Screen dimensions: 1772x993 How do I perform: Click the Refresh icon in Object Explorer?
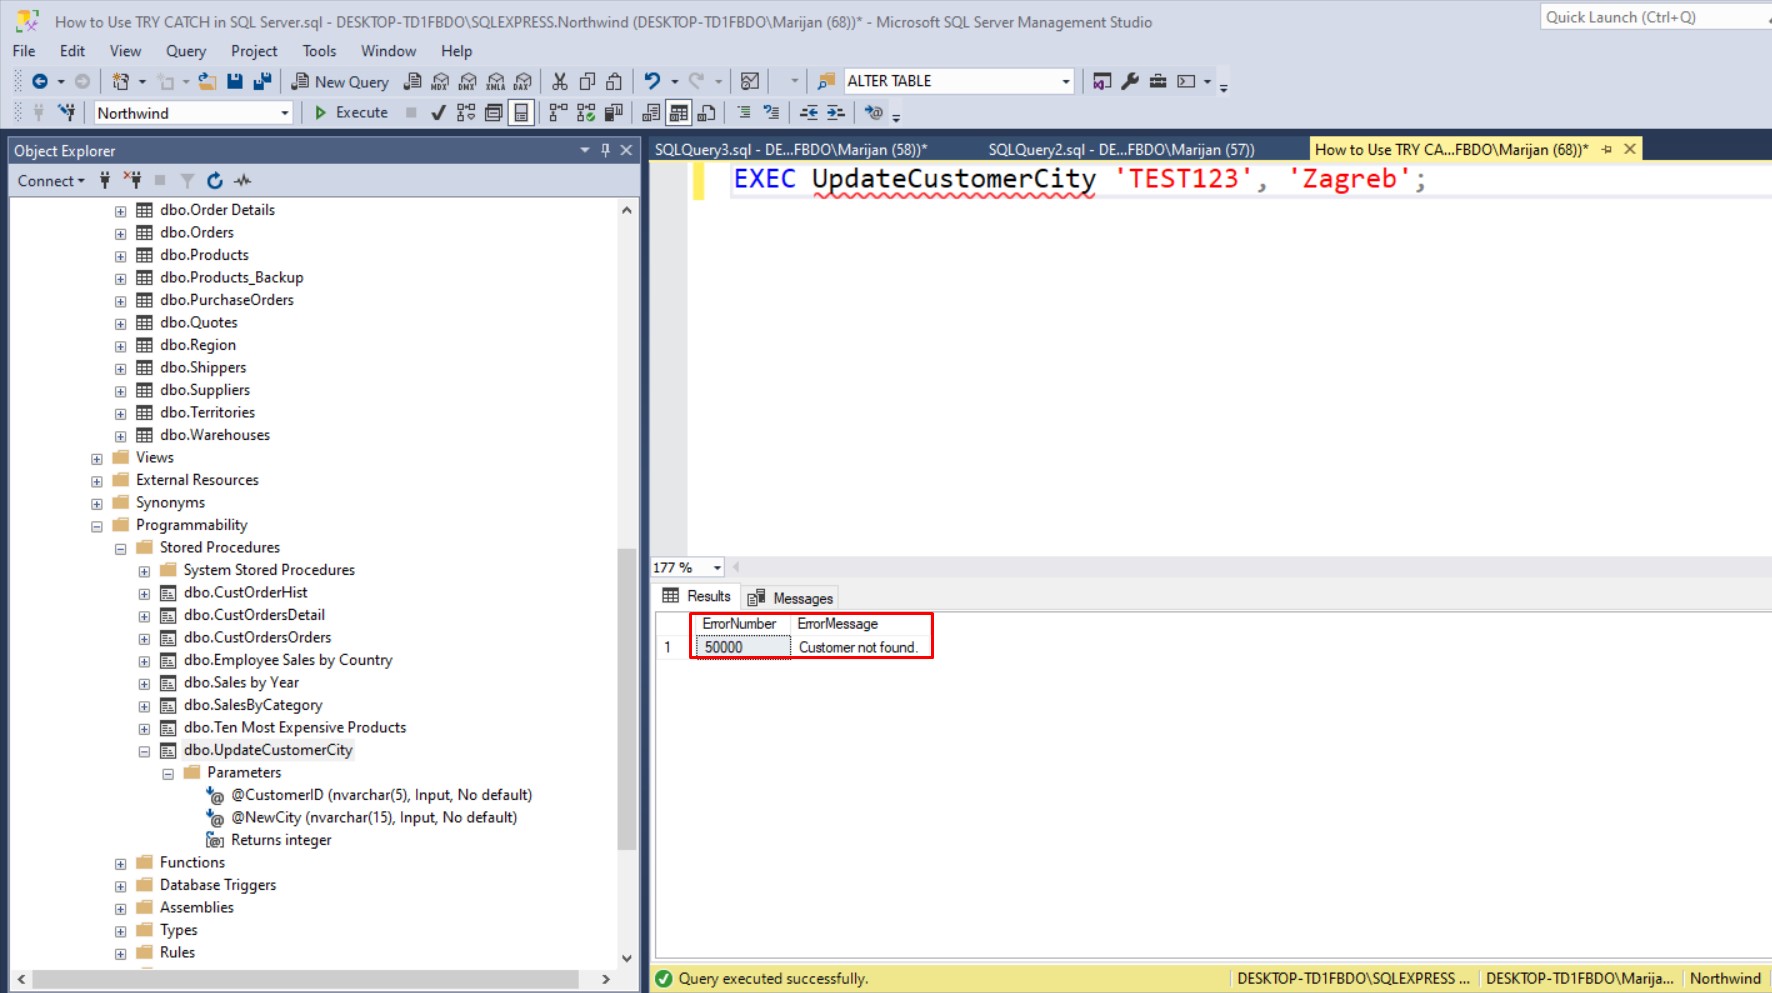click(214, 181)
